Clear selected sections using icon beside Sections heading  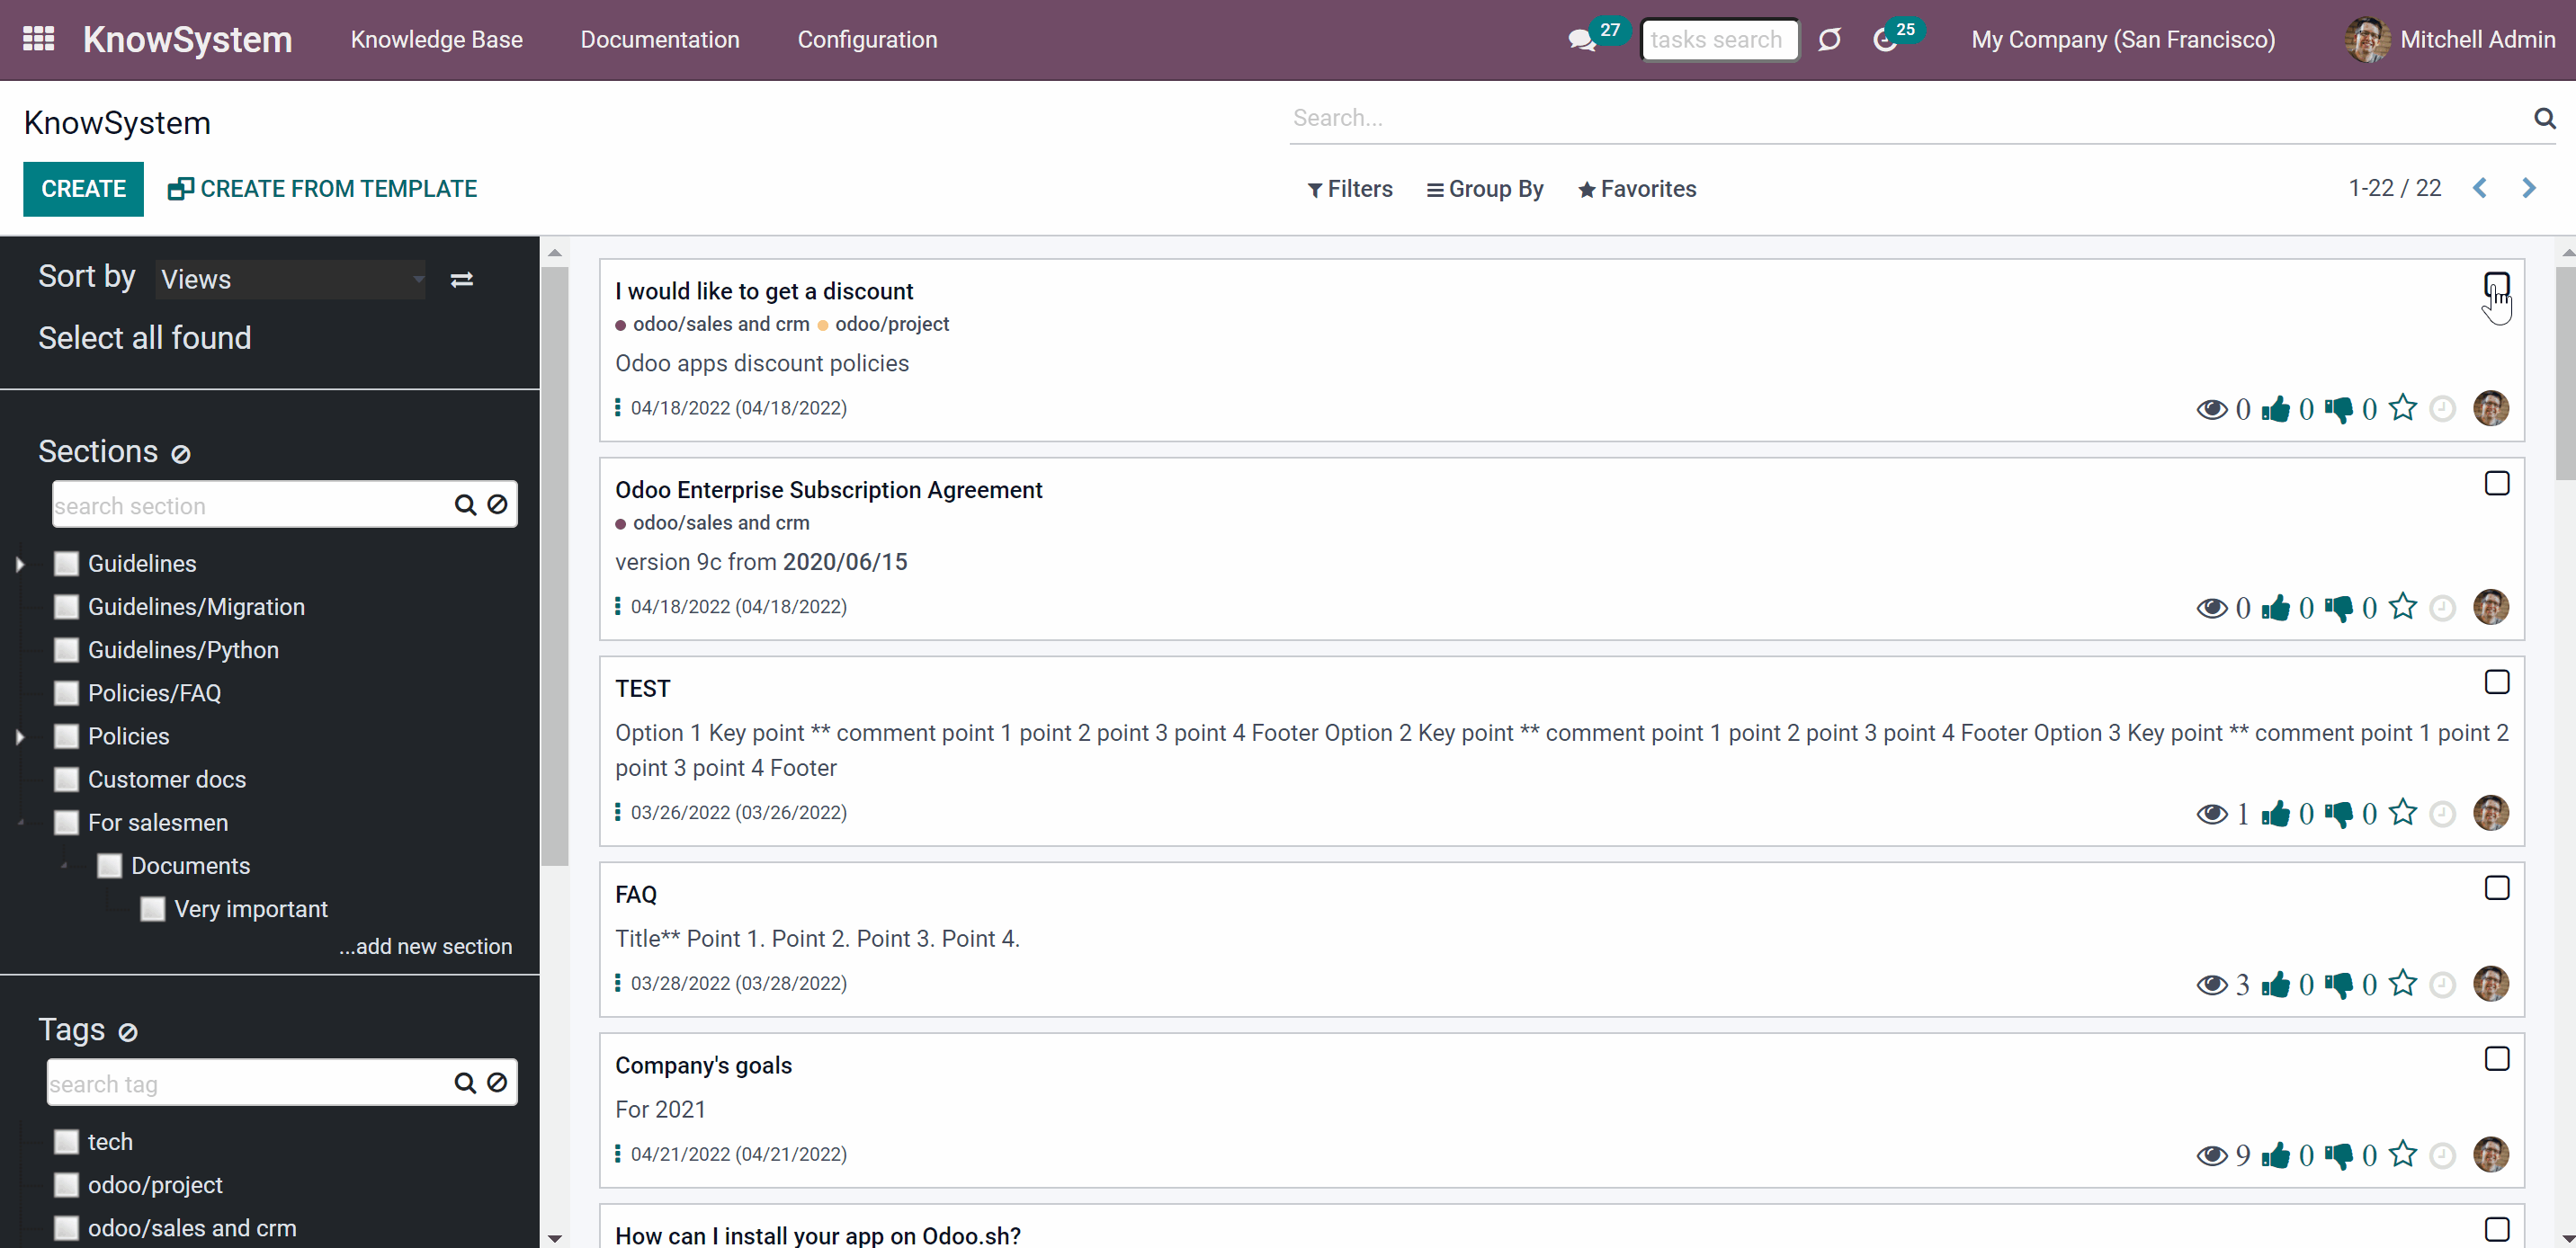tap(181, 454)
